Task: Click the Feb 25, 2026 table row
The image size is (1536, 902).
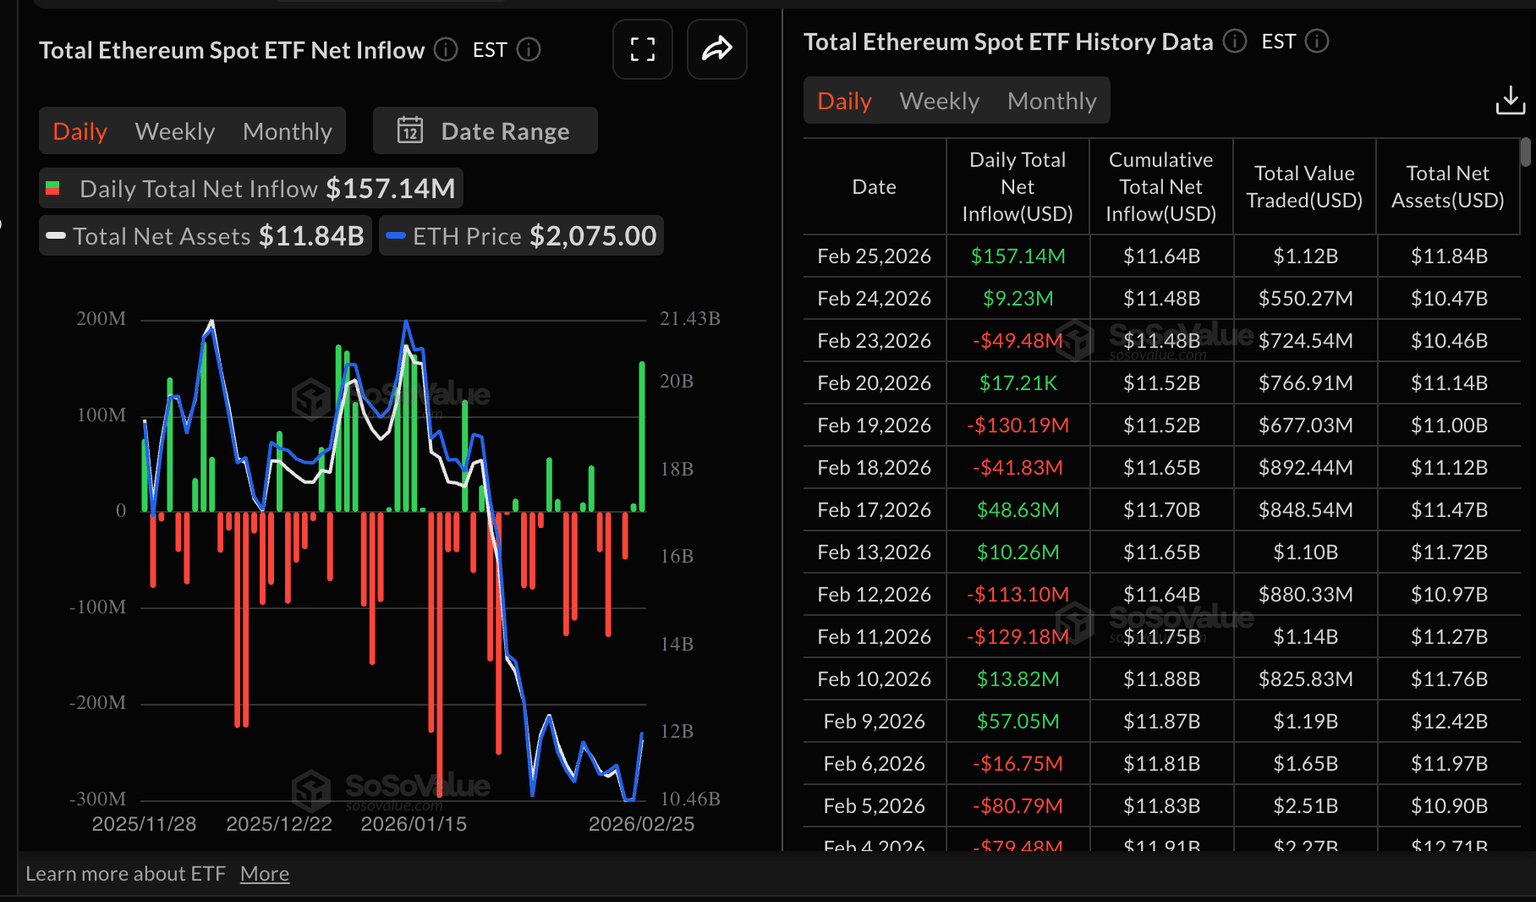Action: (1160, 256)
